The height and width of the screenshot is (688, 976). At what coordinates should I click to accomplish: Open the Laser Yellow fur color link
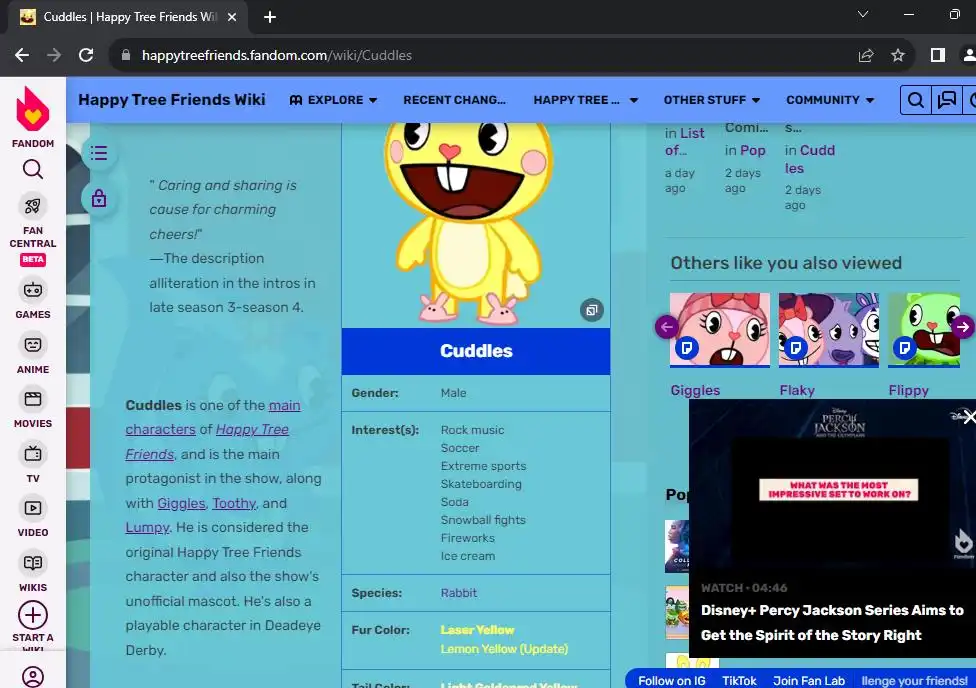click(477, 629)
